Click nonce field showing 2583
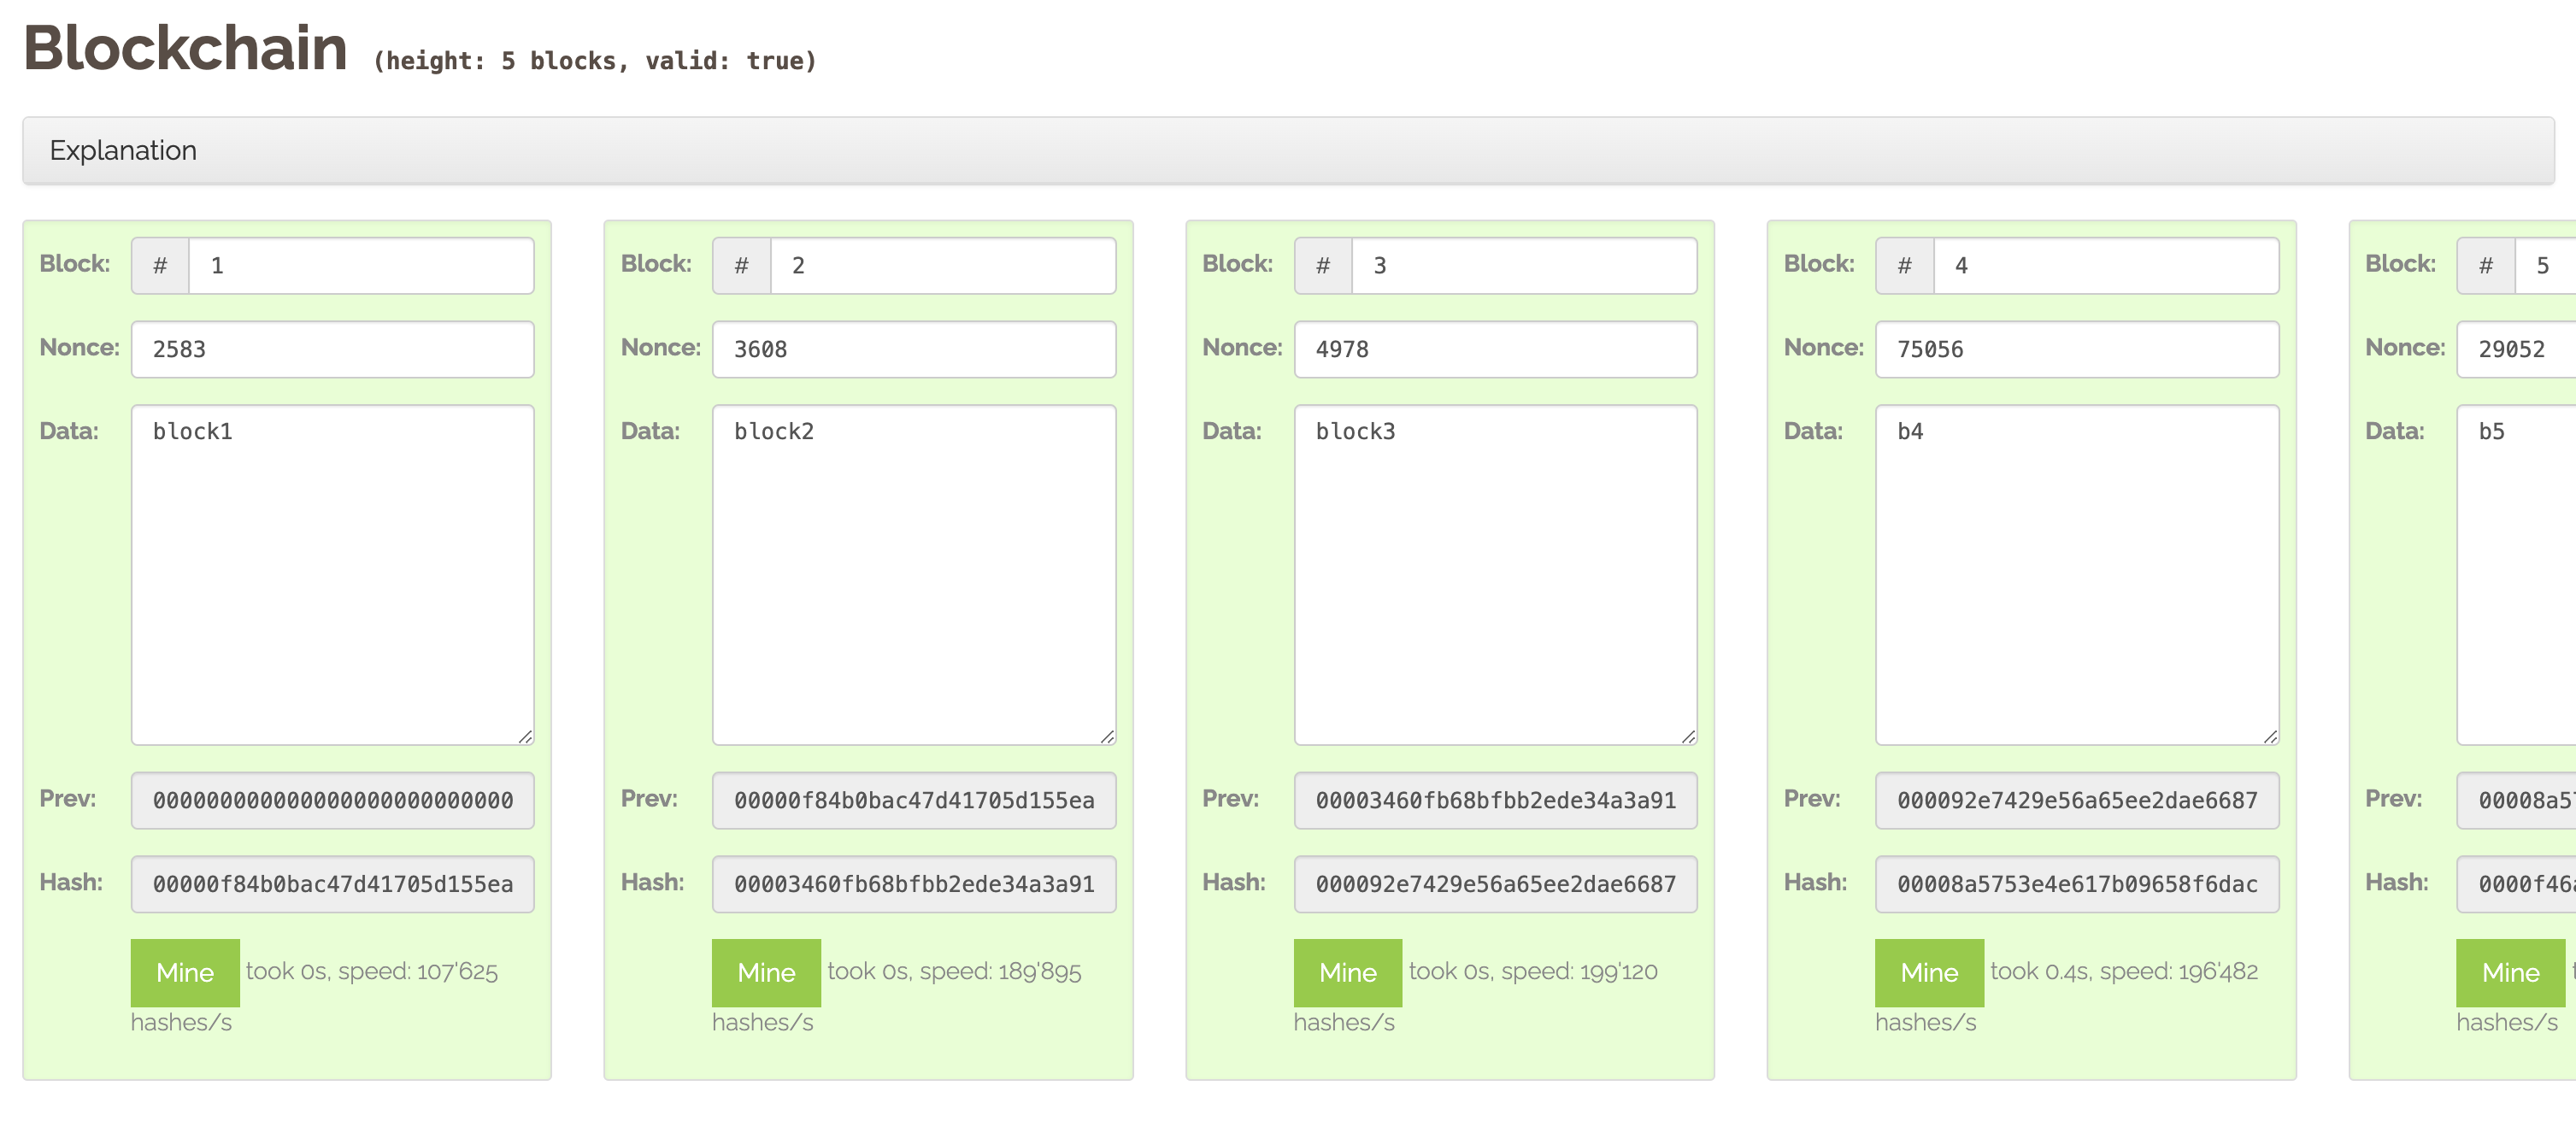Viewport: 2576px width, 1121px height. tap(332, 349)
